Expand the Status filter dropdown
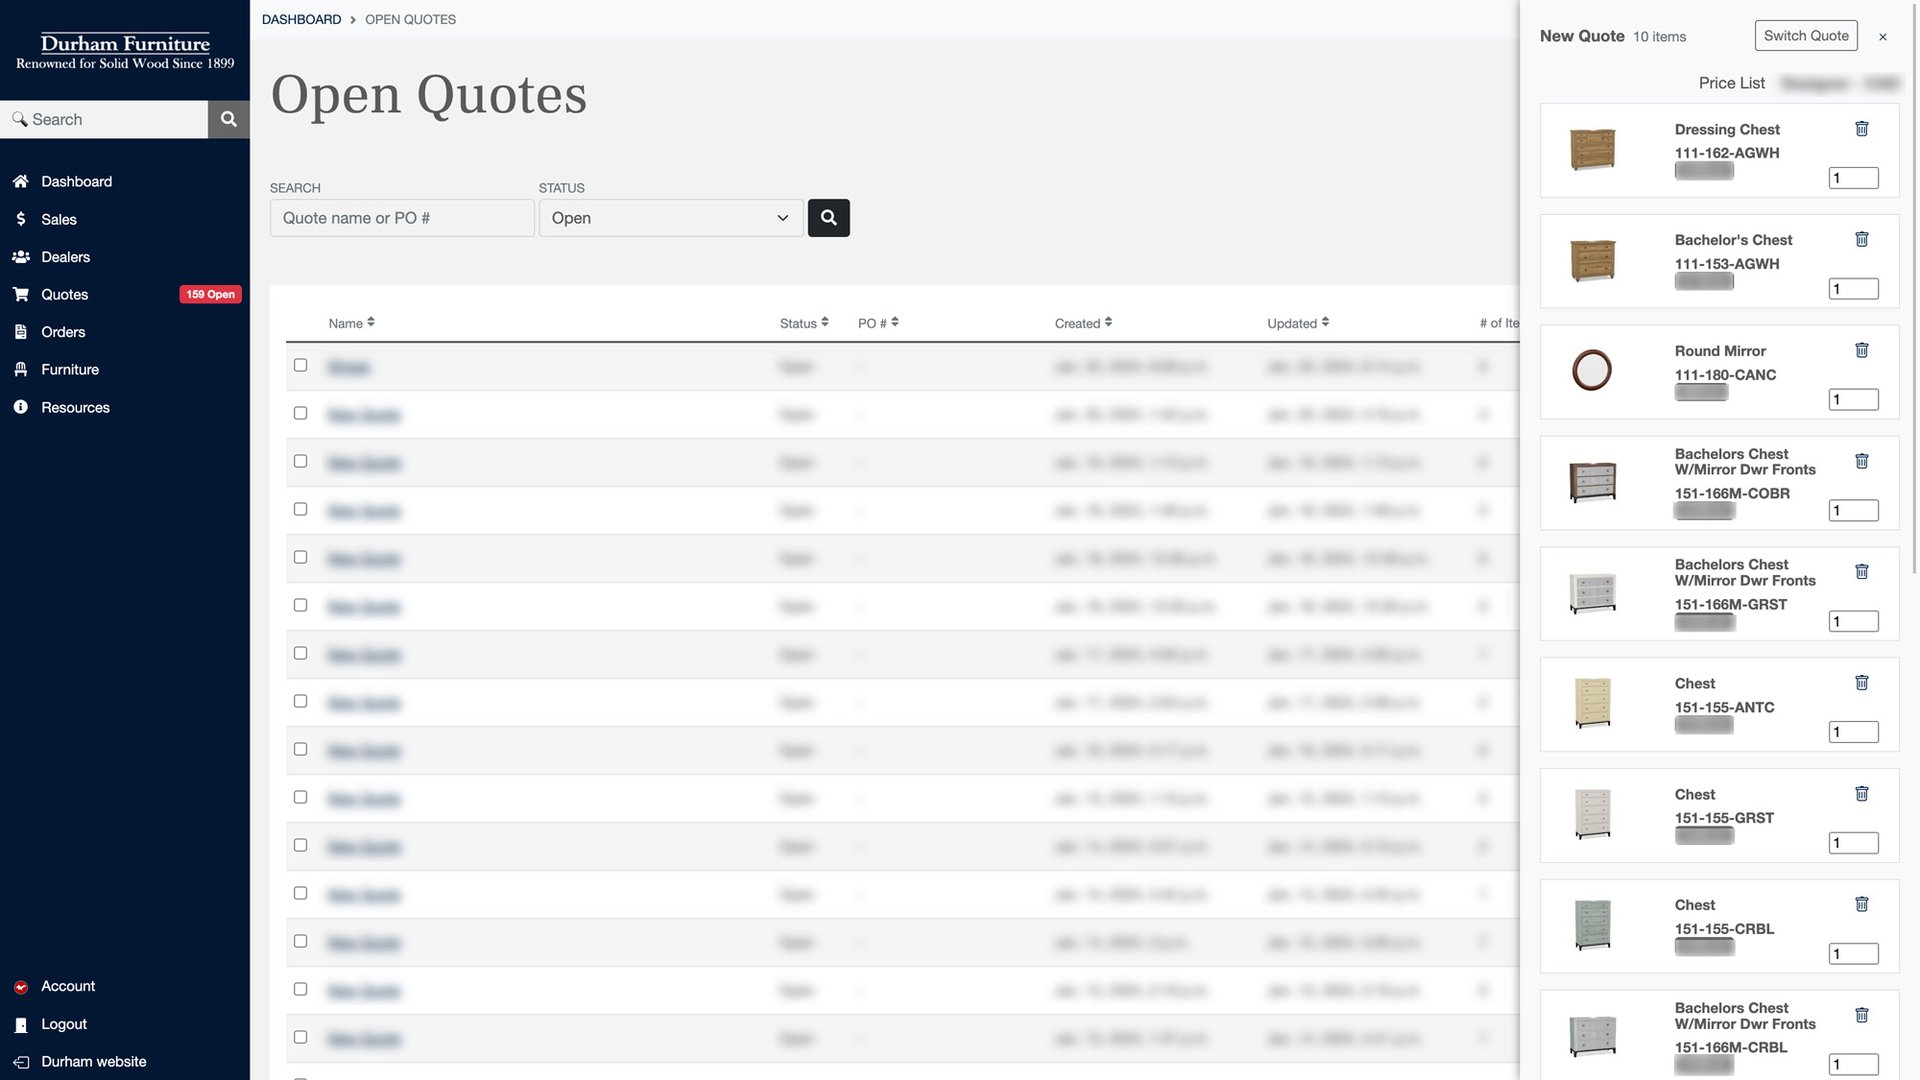1920x1080 pixels. click(666, 218)
